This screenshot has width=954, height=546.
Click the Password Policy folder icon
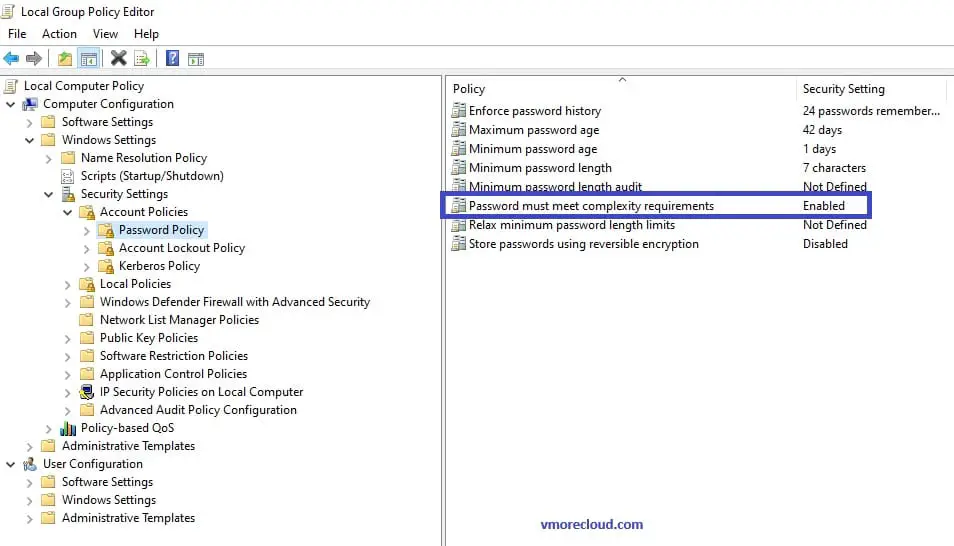106,230
